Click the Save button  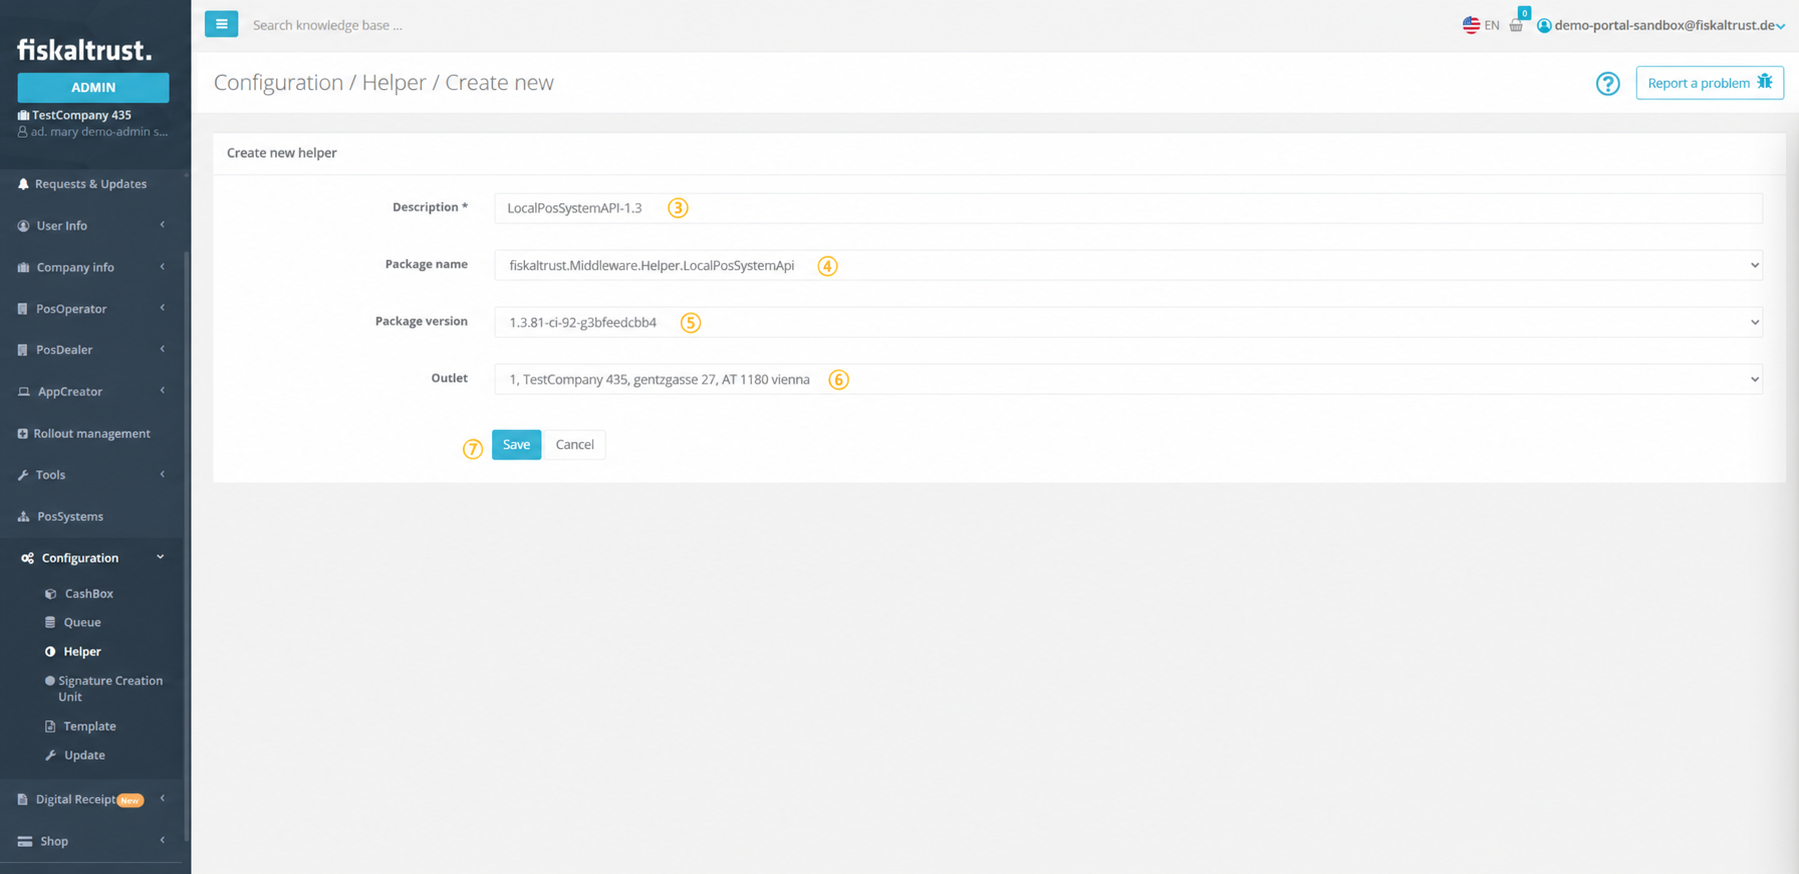pos(516,444)
